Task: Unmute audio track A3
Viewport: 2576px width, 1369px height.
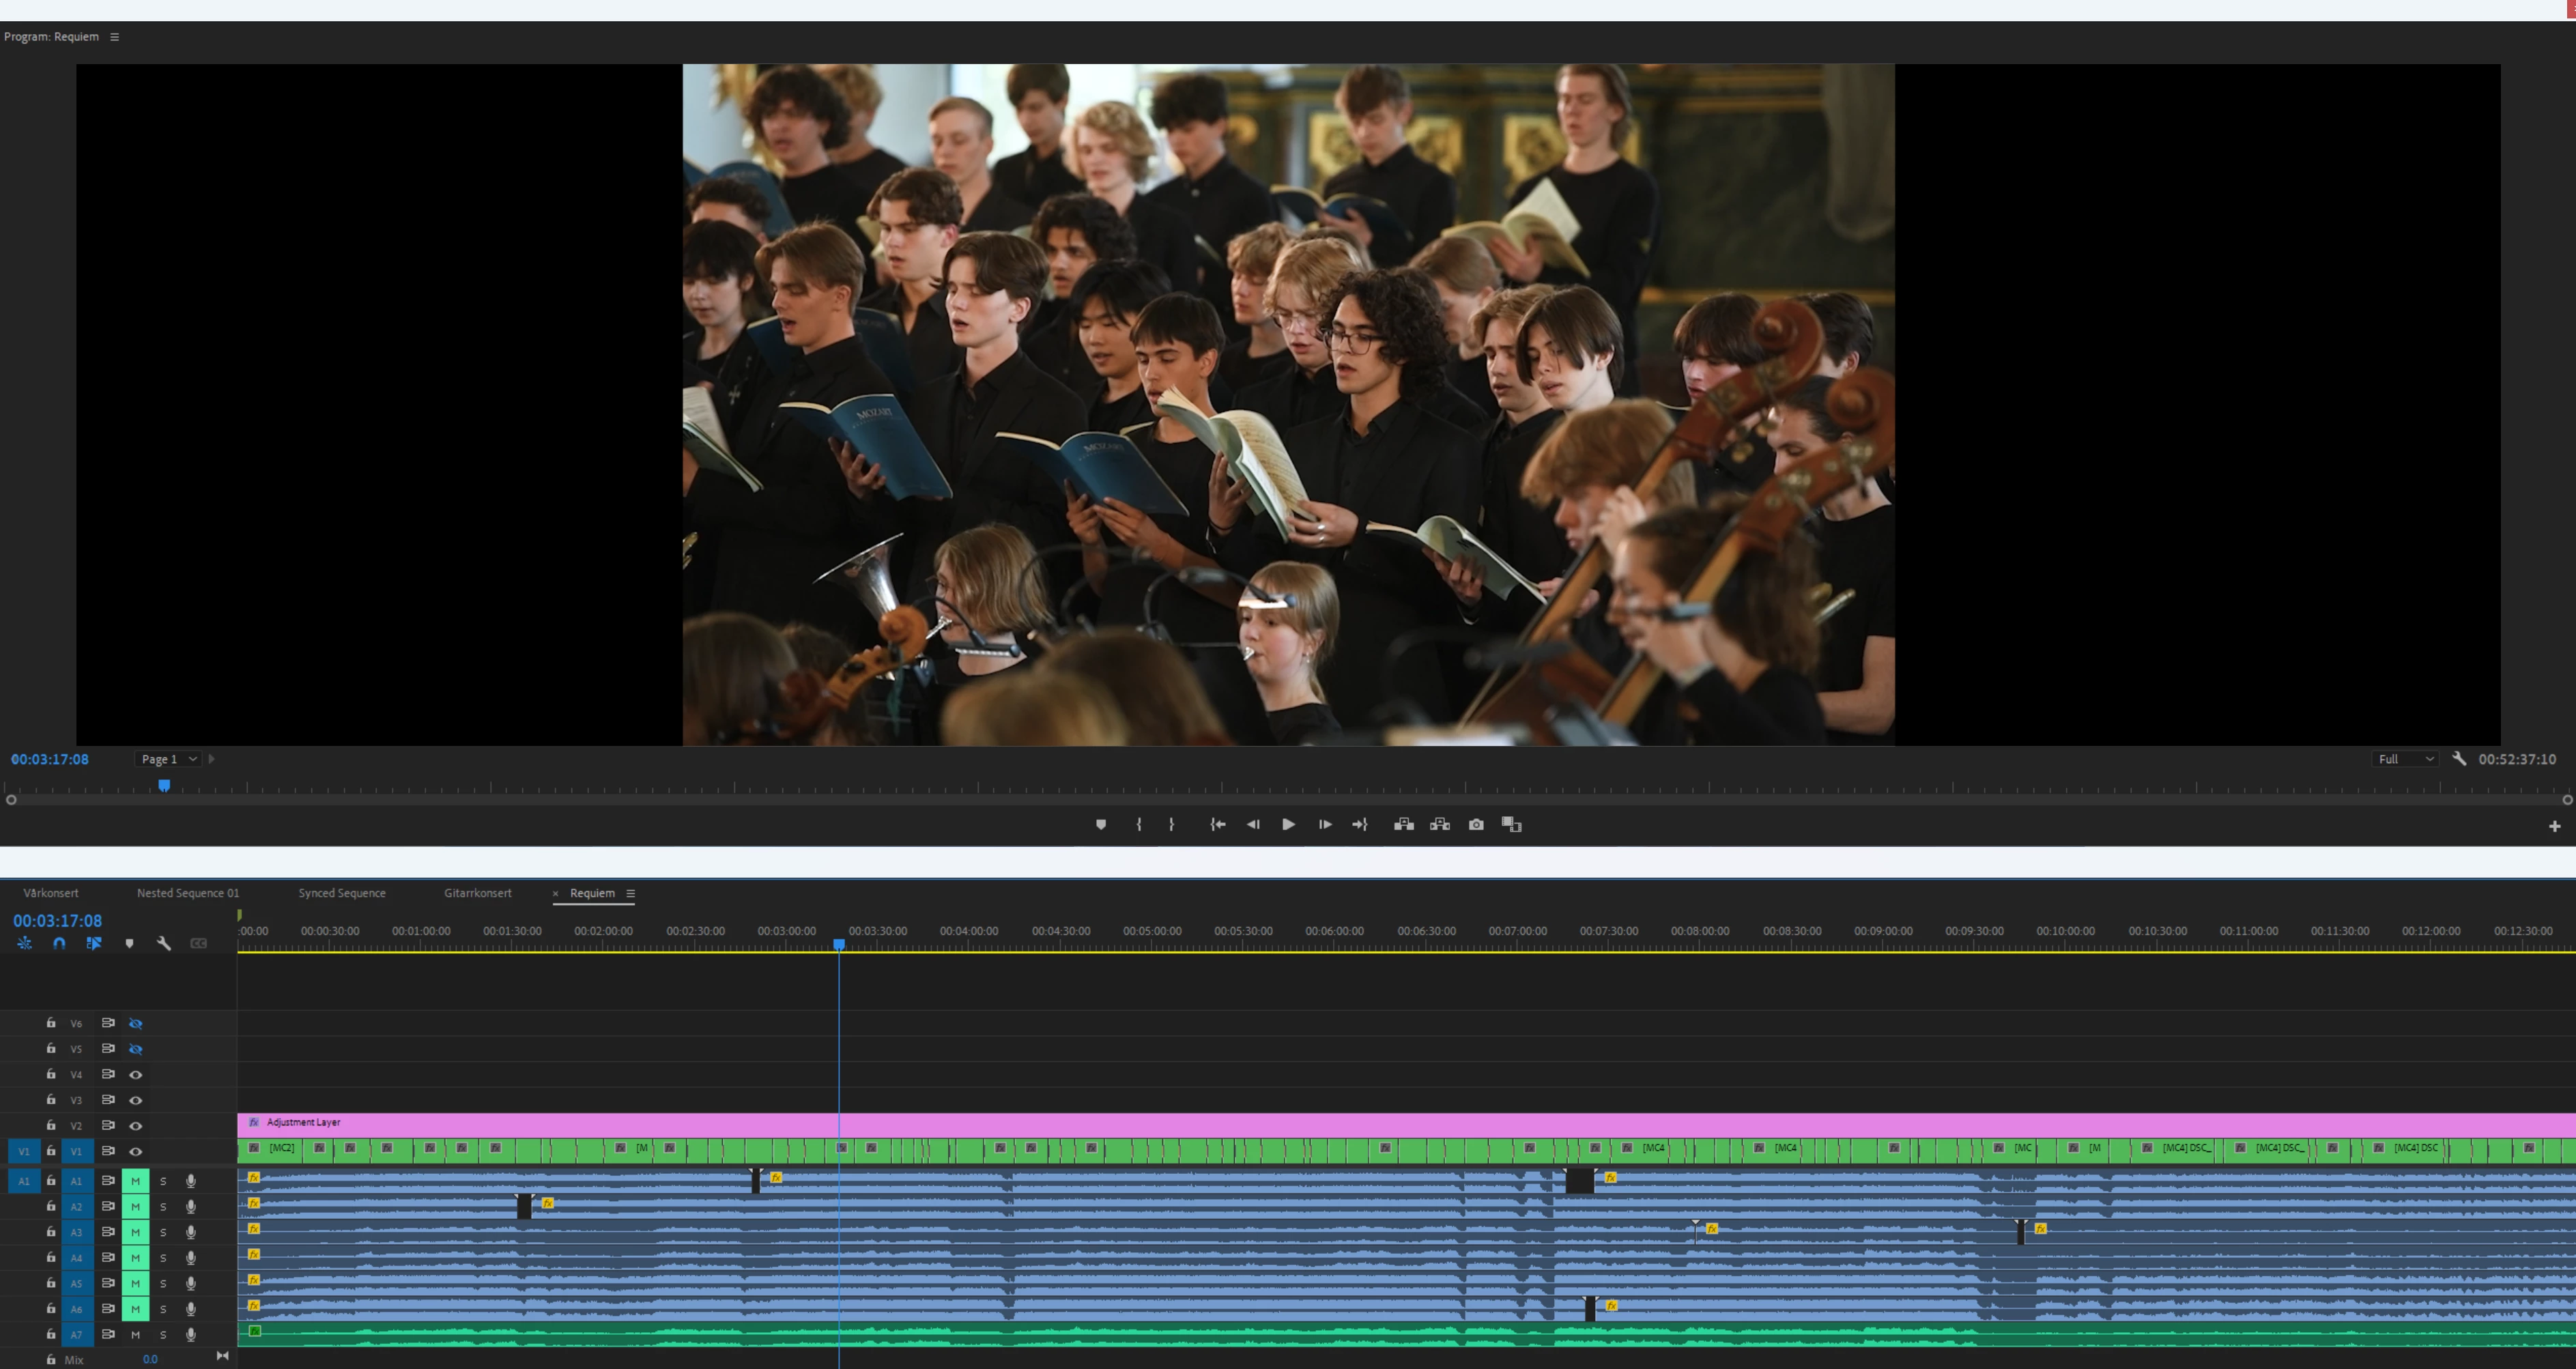Action: (x=135, y=1232)
